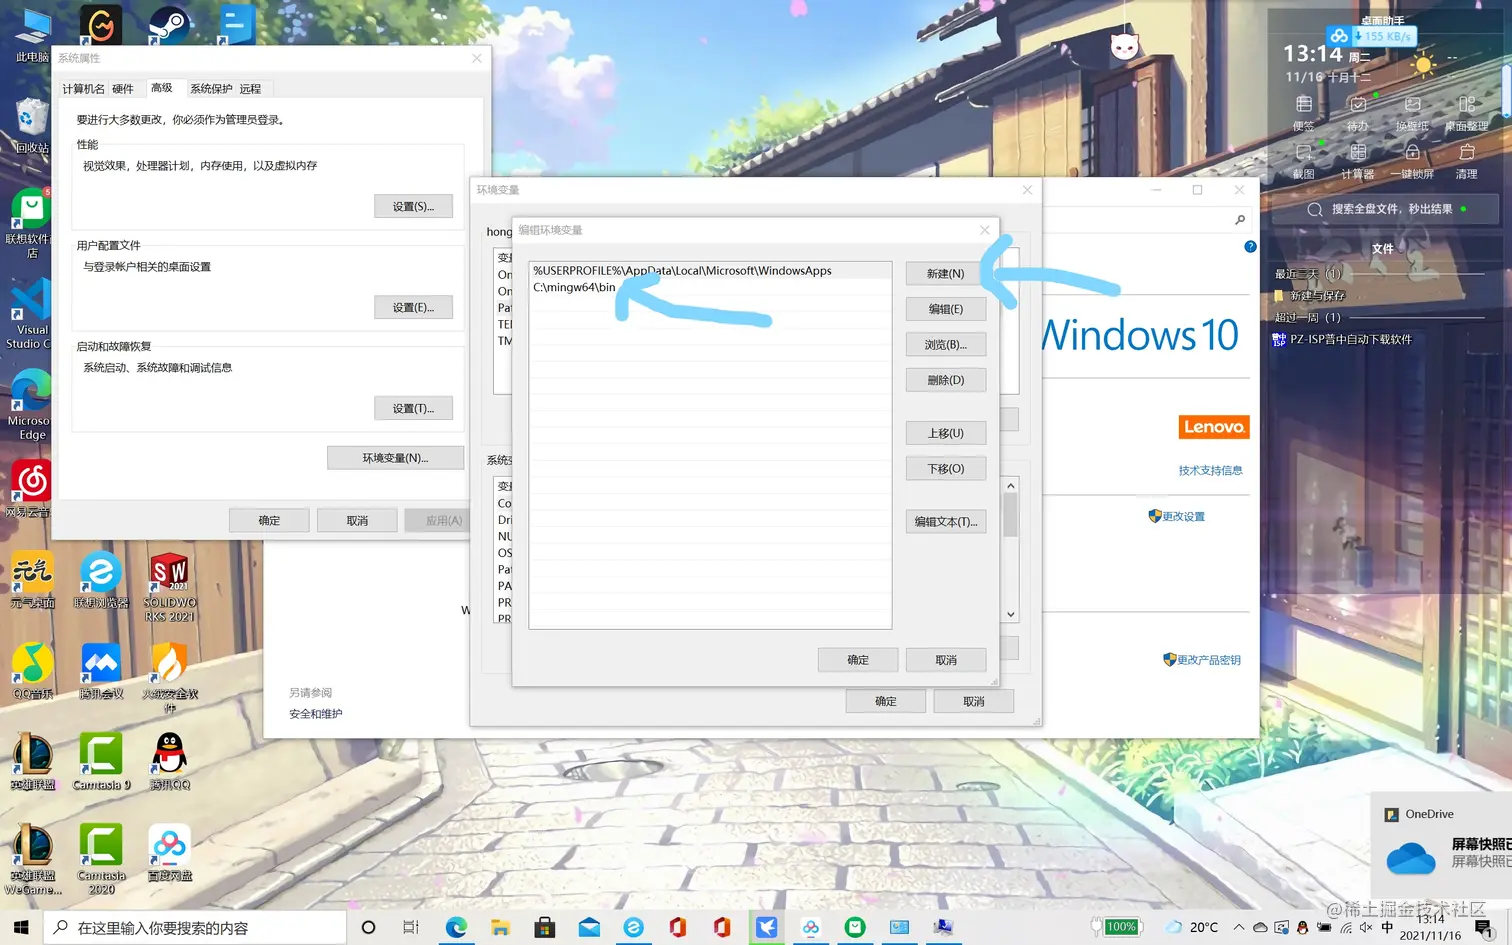
Task: Launch Camtasia 9 from the desktop
Action: coord(101,760)
